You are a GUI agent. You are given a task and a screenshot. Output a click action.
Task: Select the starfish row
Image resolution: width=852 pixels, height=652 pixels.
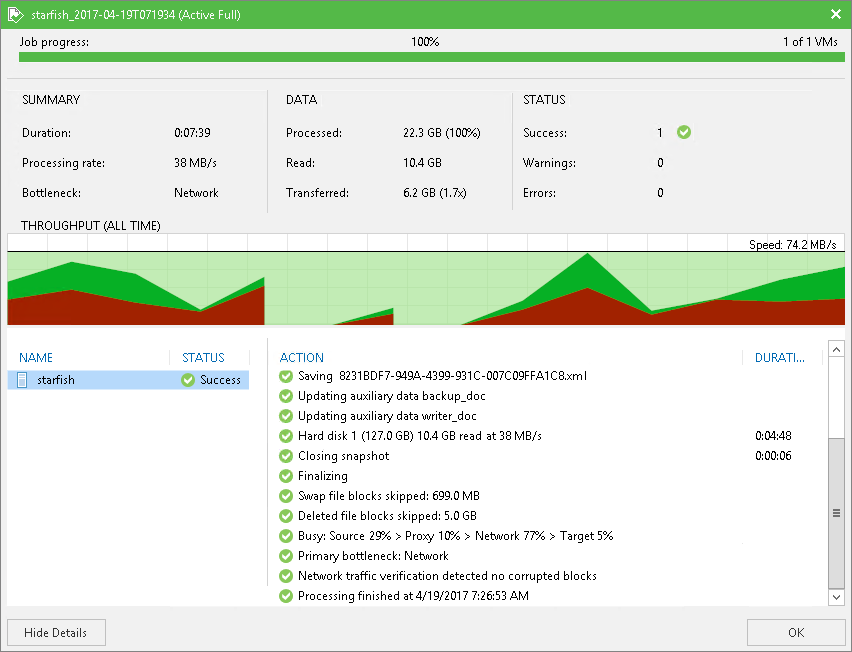tap(128, 380)
